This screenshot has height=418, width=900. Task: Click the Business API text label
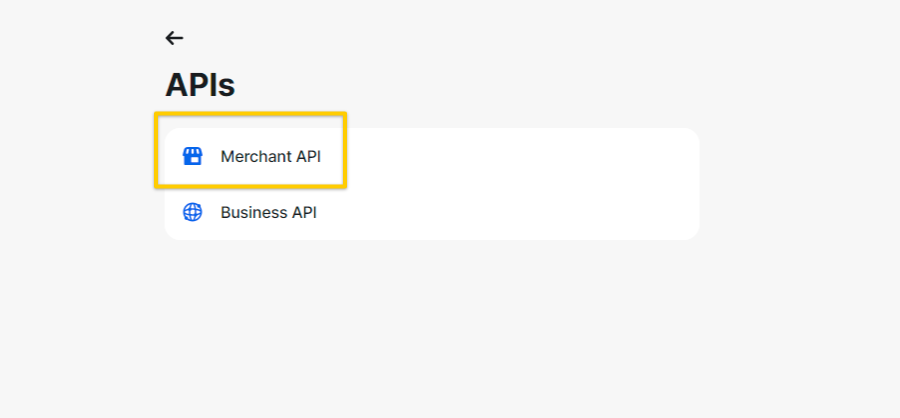click(269, 212)
